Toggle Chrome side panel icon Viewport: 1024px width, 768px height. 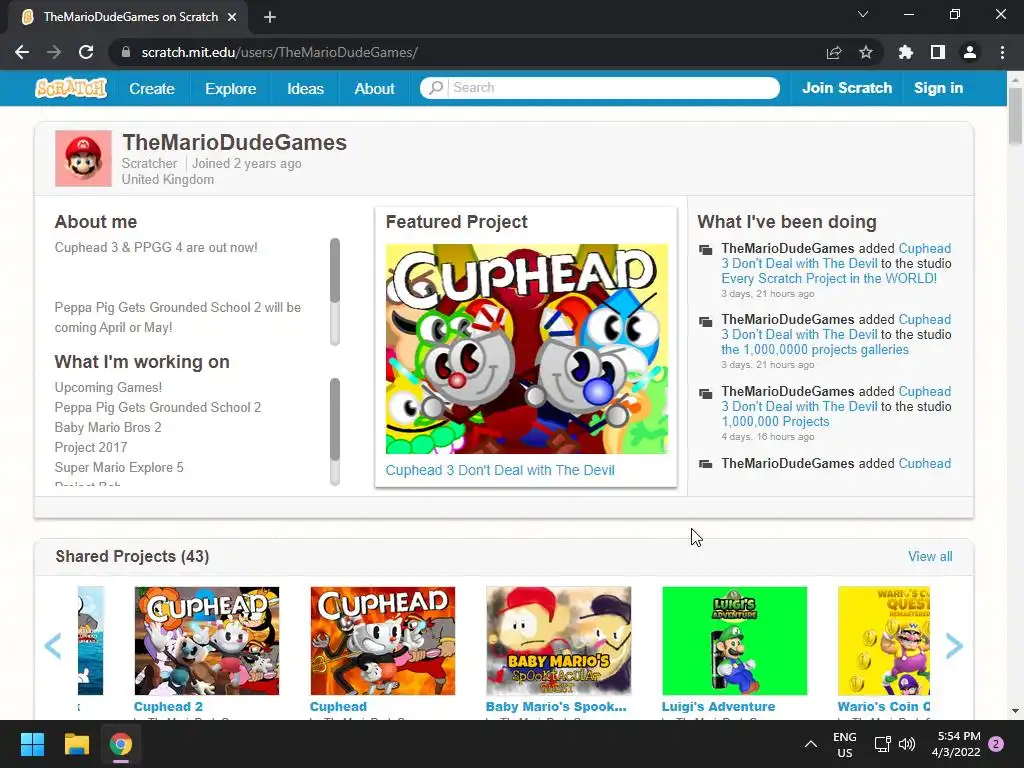938,52
